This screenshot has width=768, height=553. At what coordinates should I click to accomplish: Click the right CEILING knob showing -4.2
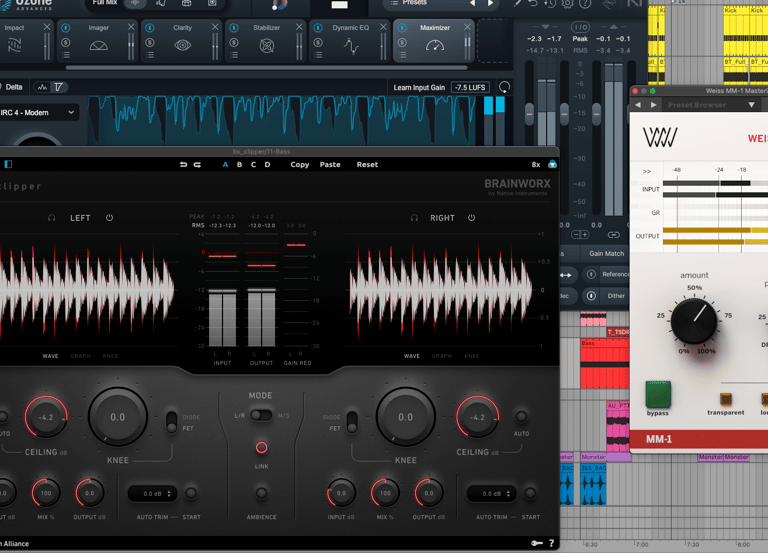coord(478,417)
